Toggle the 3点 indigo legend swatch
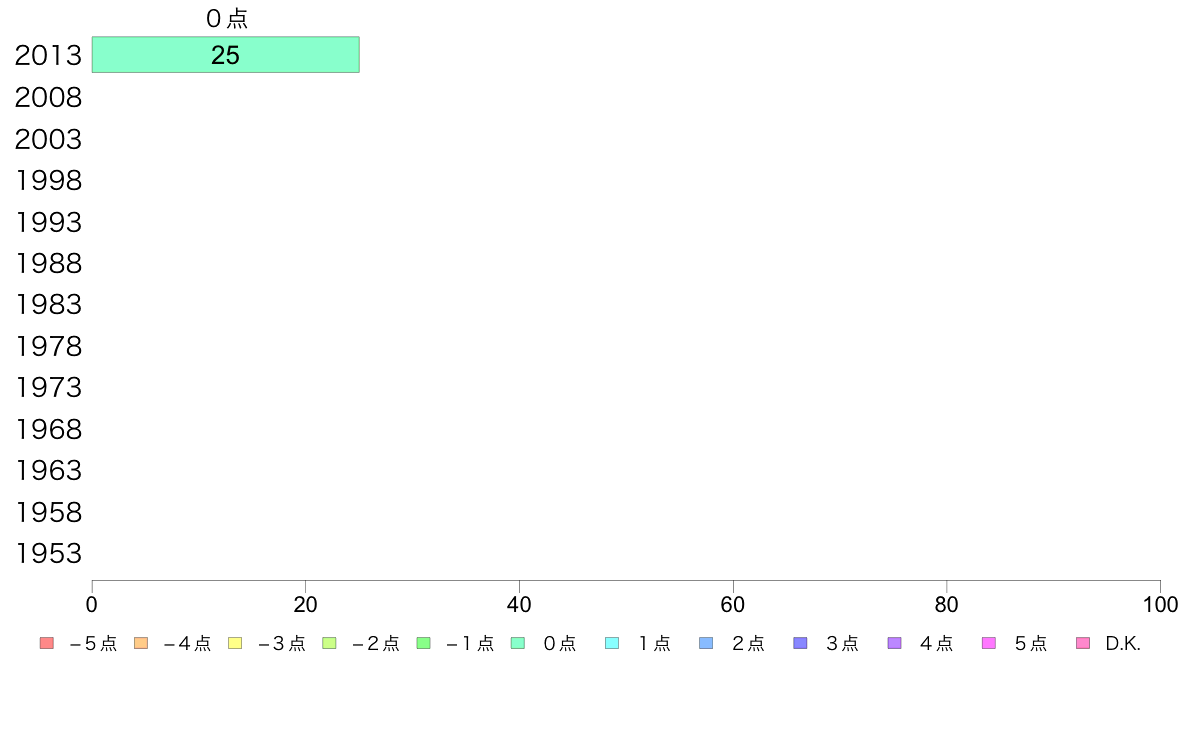This screenshot has width=1188, height=736. 800,644
